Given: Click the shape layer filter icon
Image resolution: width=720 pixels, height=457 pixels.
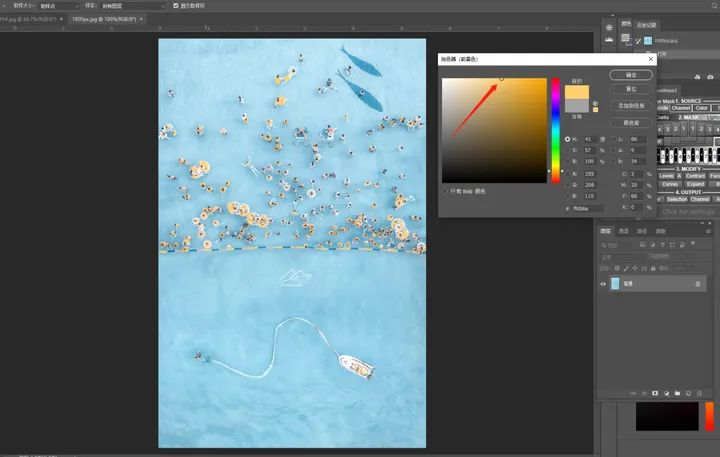Looking at the screenshot, I should coord(672,245).
